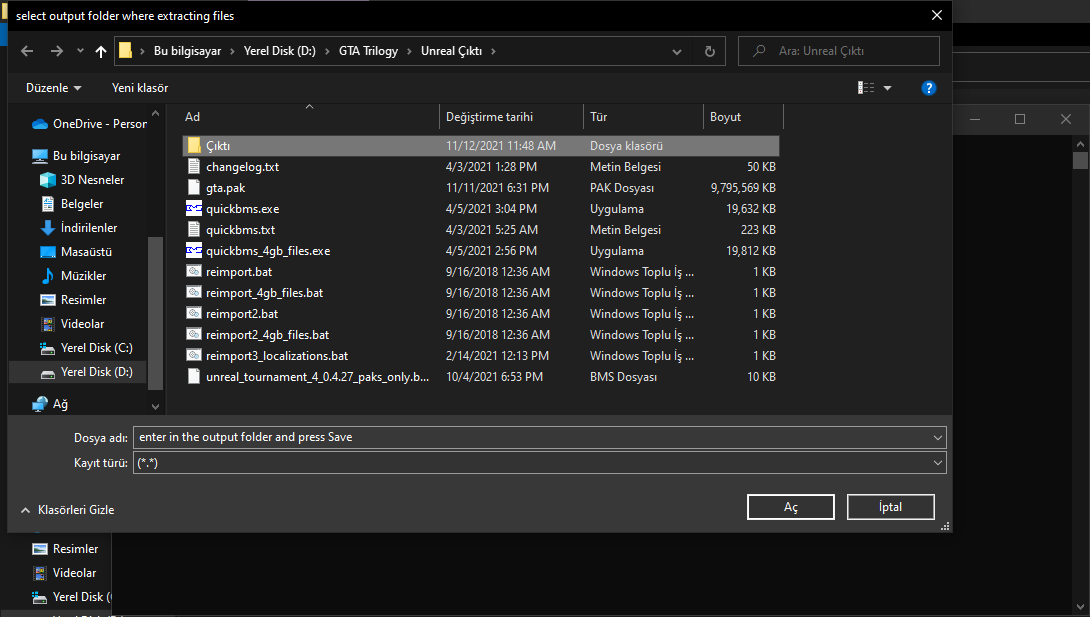Open Resimler in the background Explorer window
1090x617 pixels.
click(66, 549)
